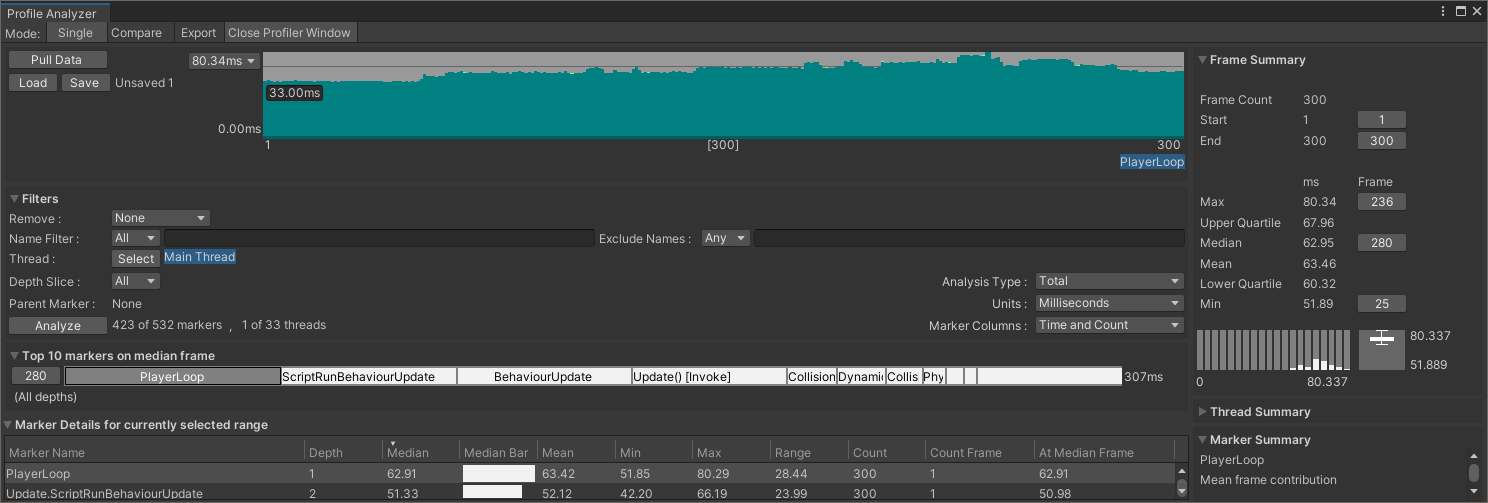
Task: Load a saved profile analysis
Action: pyautogui.click(x=33, y=83)
